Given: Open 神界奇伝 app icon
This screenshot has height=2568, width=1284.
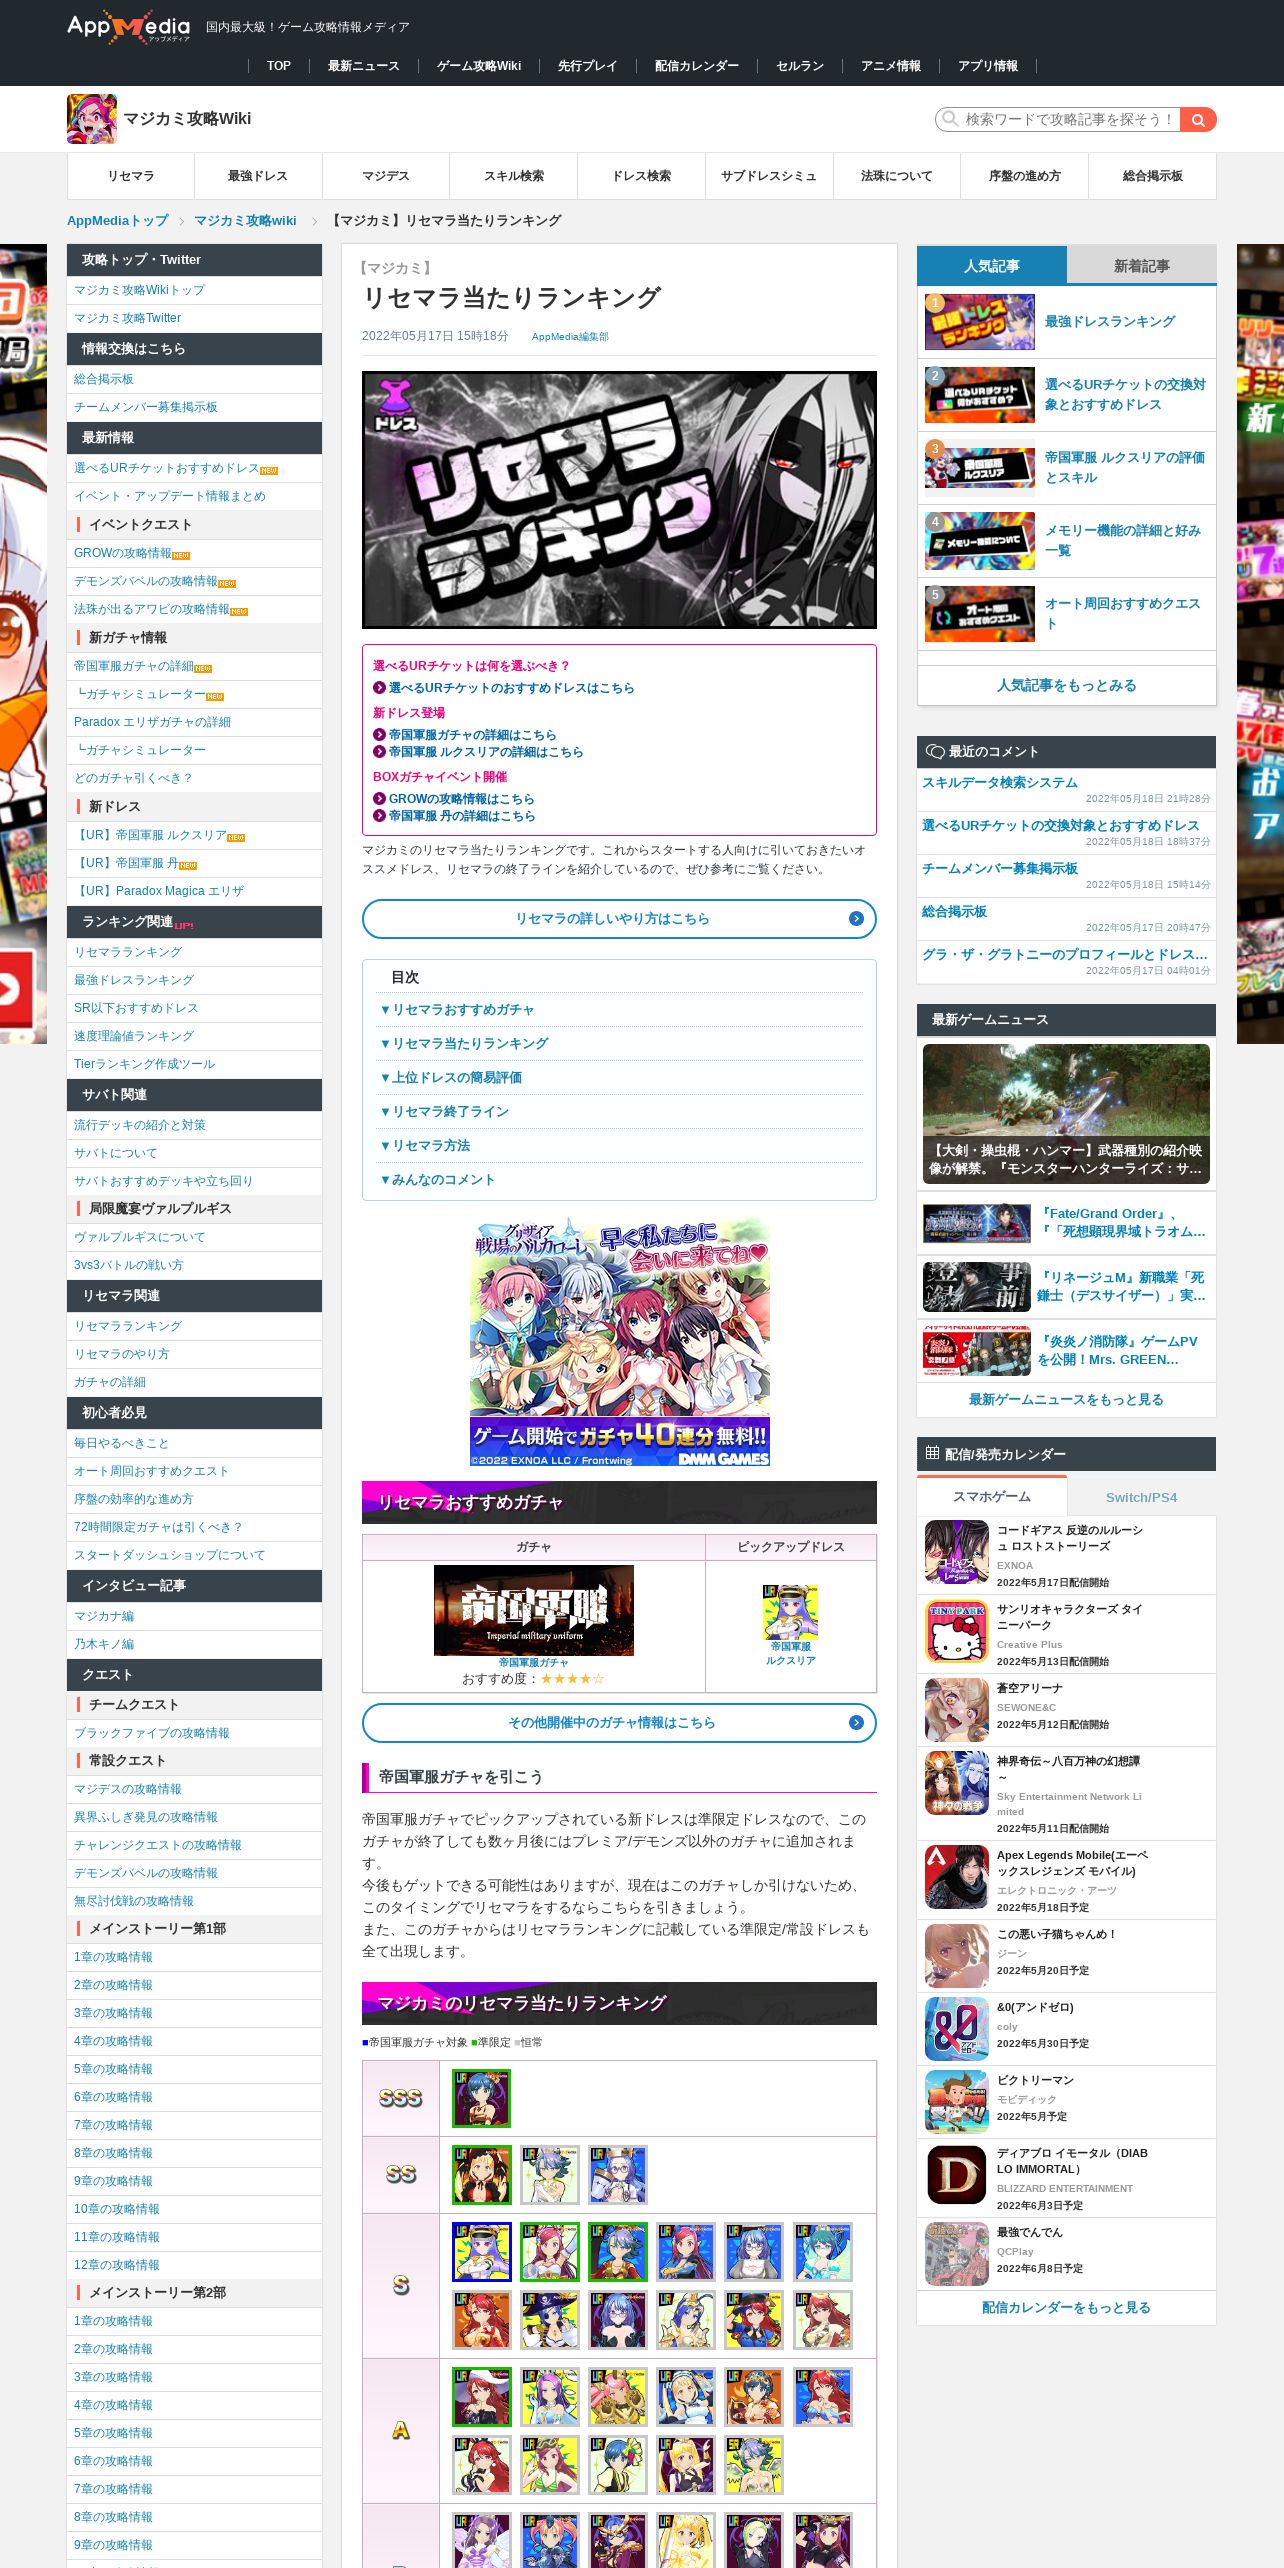Looking at the screenshot, I should (957, 1783).
